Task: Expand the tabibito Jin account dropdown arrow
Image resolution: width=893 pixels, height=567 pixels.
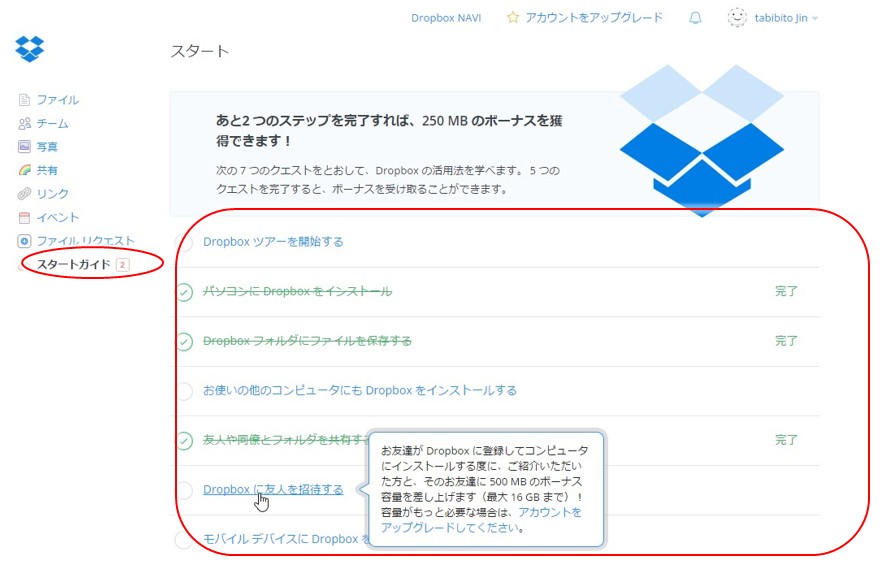Action: [816, 19]
